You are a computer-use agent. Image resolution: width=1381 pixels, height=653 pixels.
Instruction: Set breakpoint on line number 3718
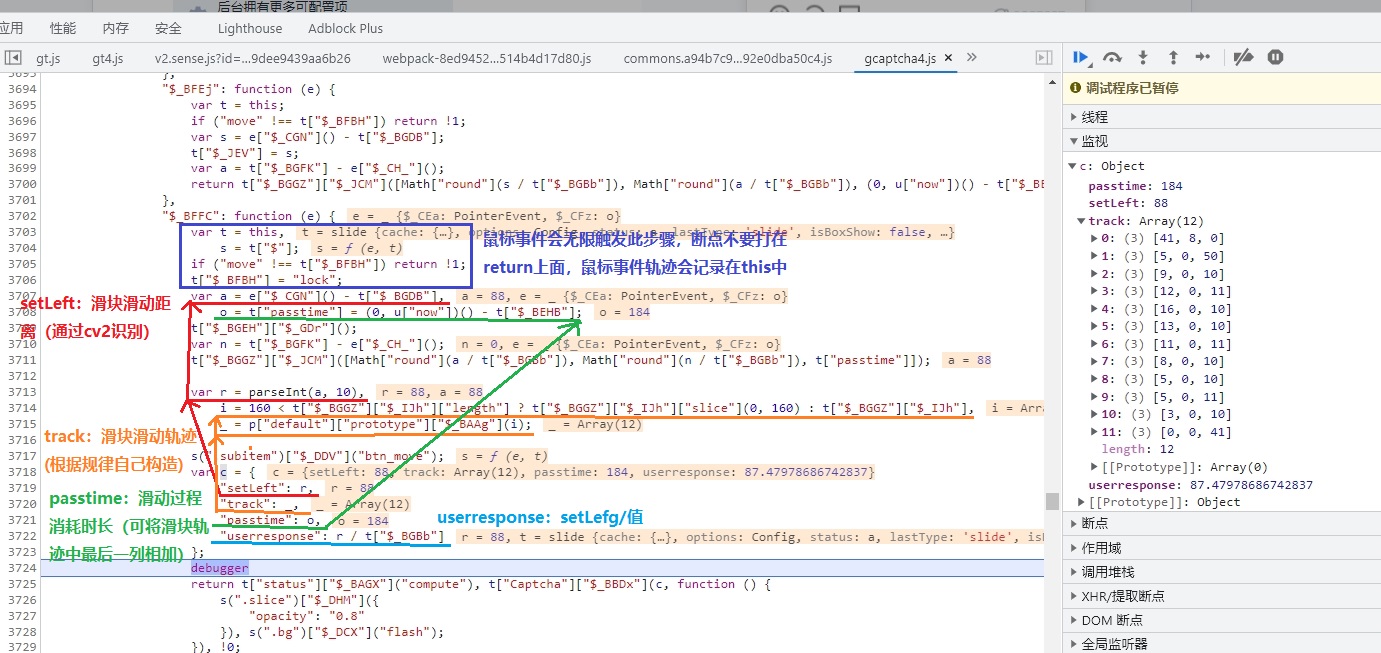point(20,472)
